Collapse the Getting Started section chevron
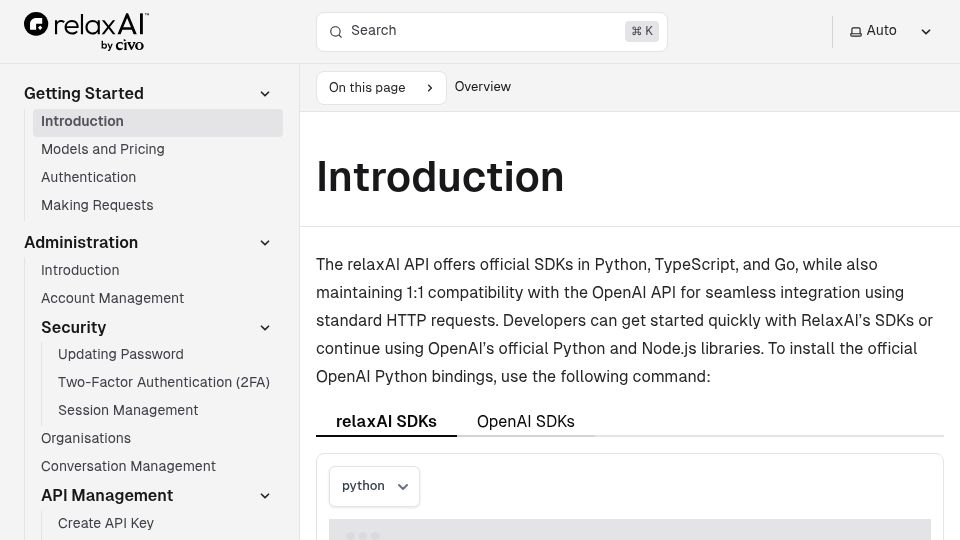 point(265,94)
